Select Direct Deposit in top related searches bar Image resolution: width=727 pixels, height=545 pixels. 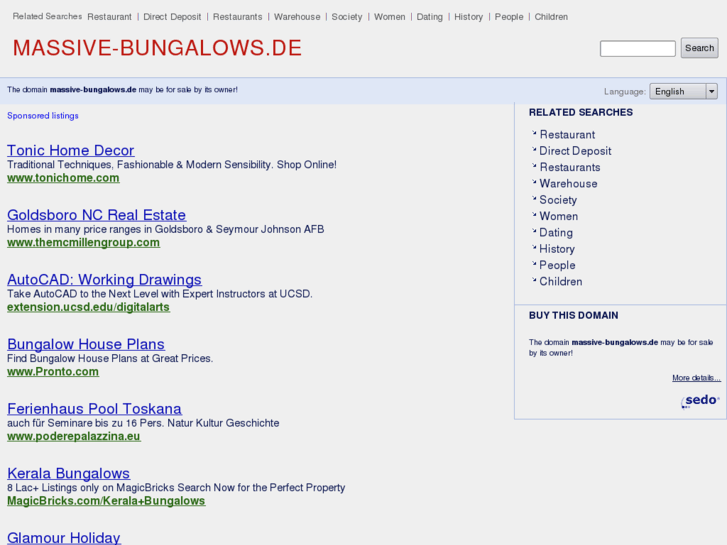click(172, 17)
